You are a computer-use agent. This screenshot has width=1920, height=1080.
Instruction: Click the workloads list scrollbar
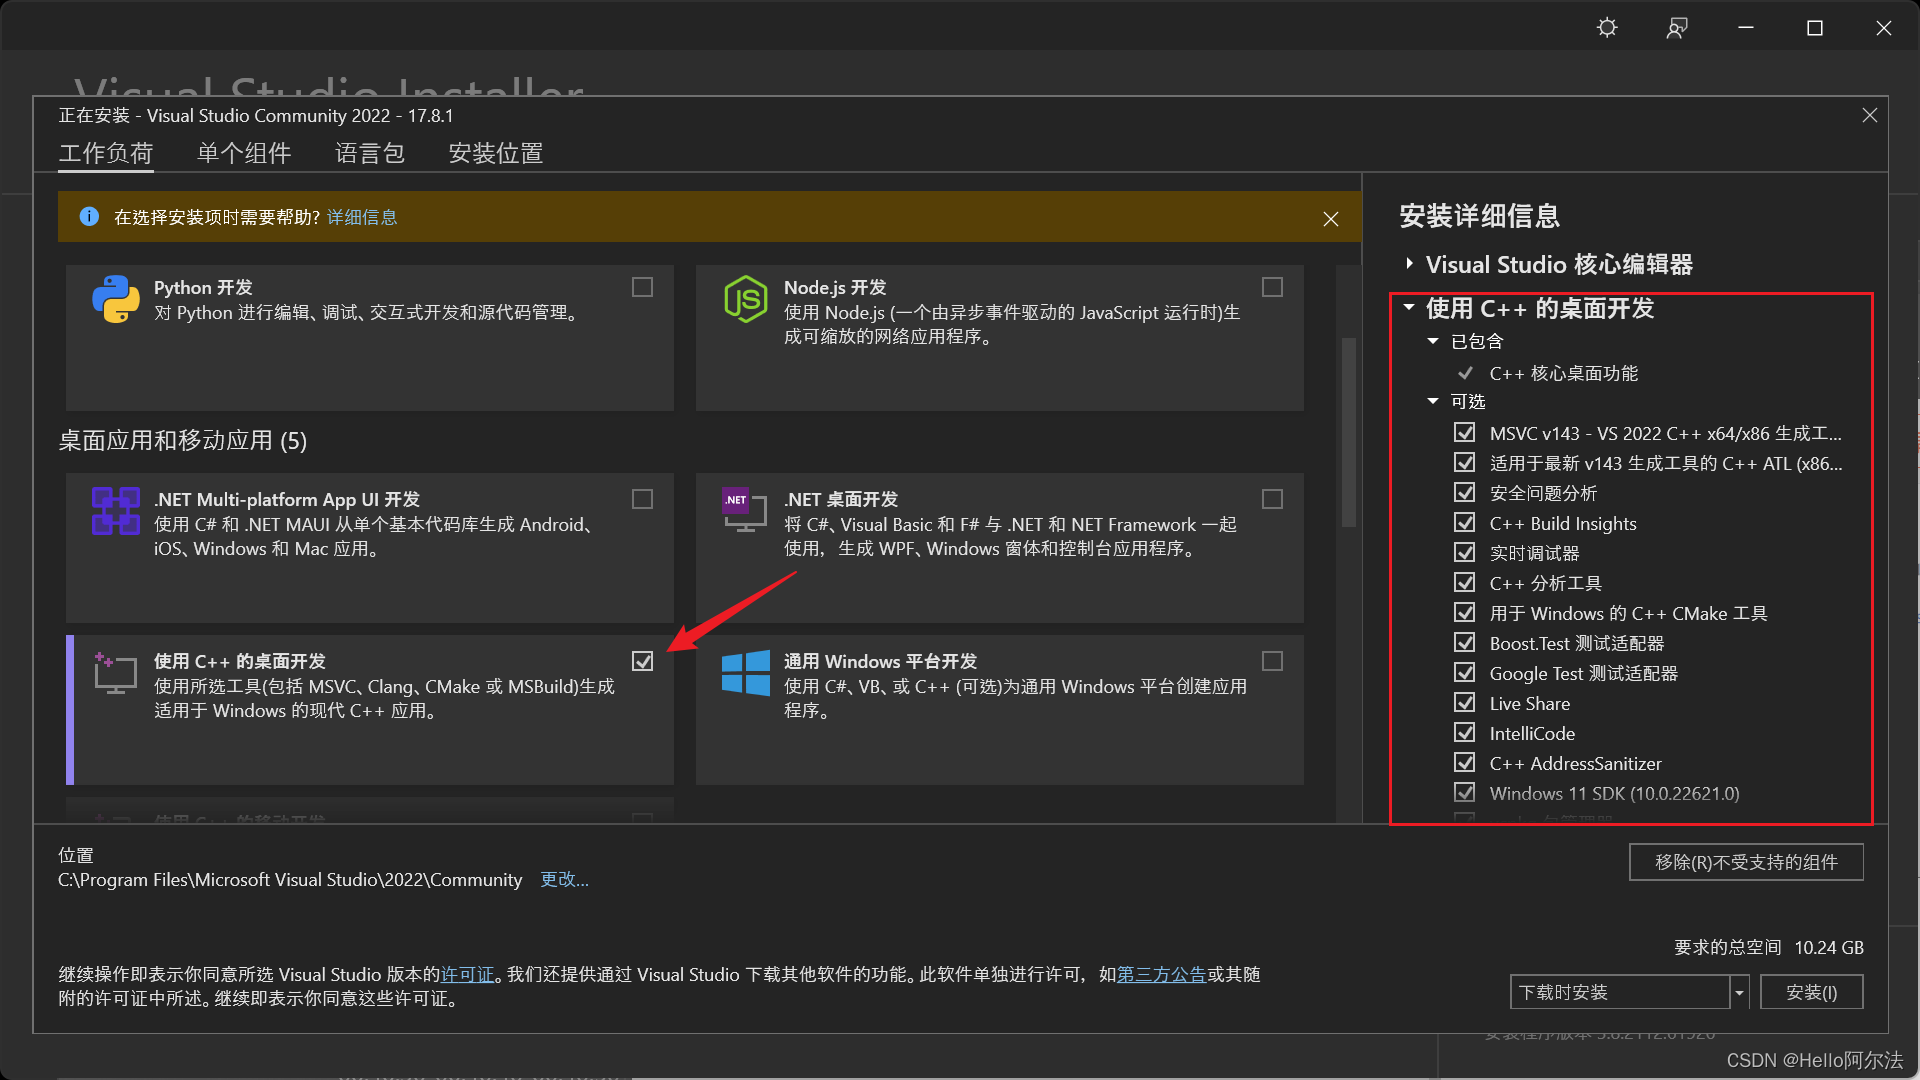point(1348,432)
